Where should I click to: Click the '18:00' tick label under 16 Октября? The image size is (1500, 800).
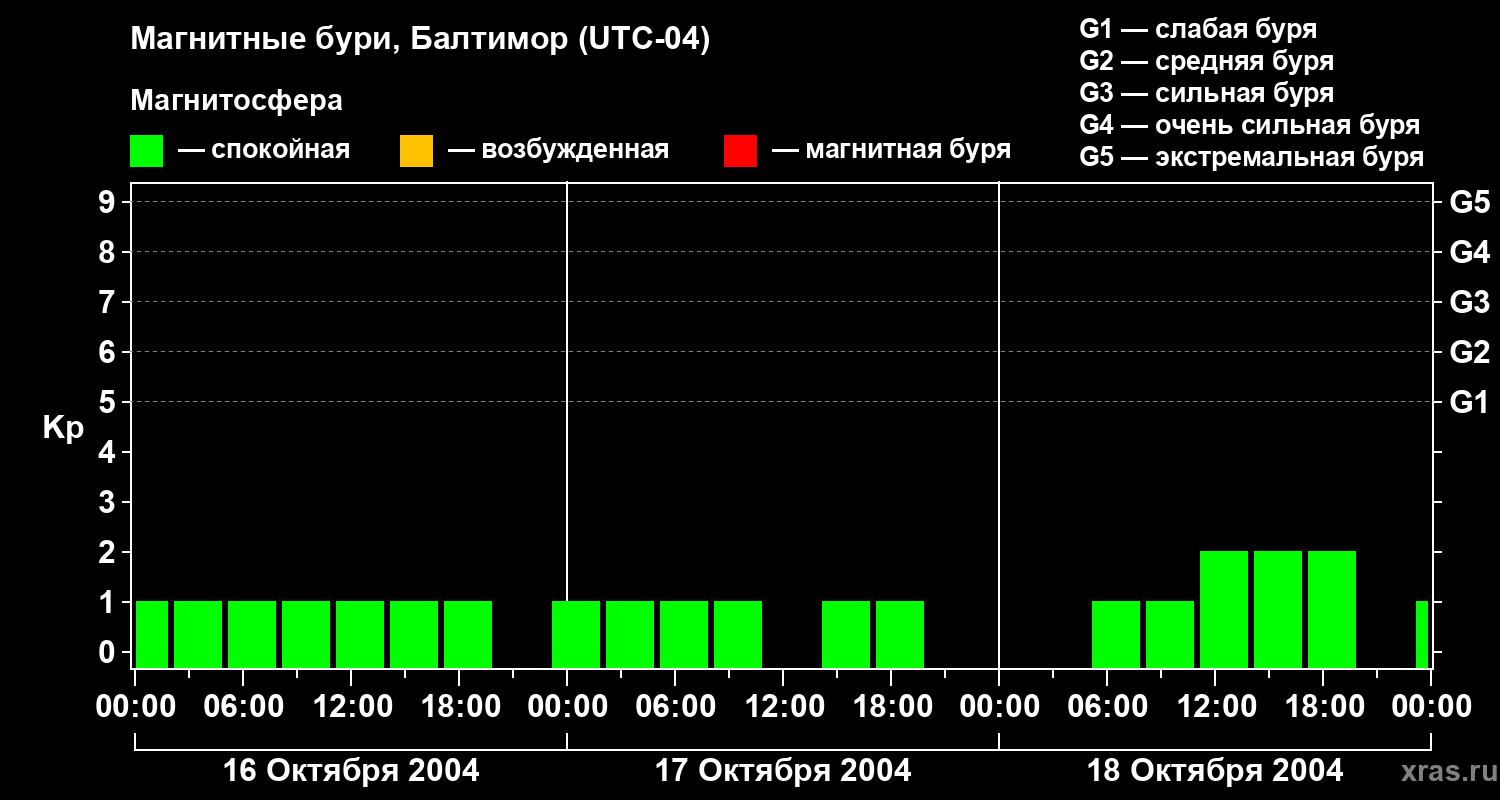tap(459, 707)
